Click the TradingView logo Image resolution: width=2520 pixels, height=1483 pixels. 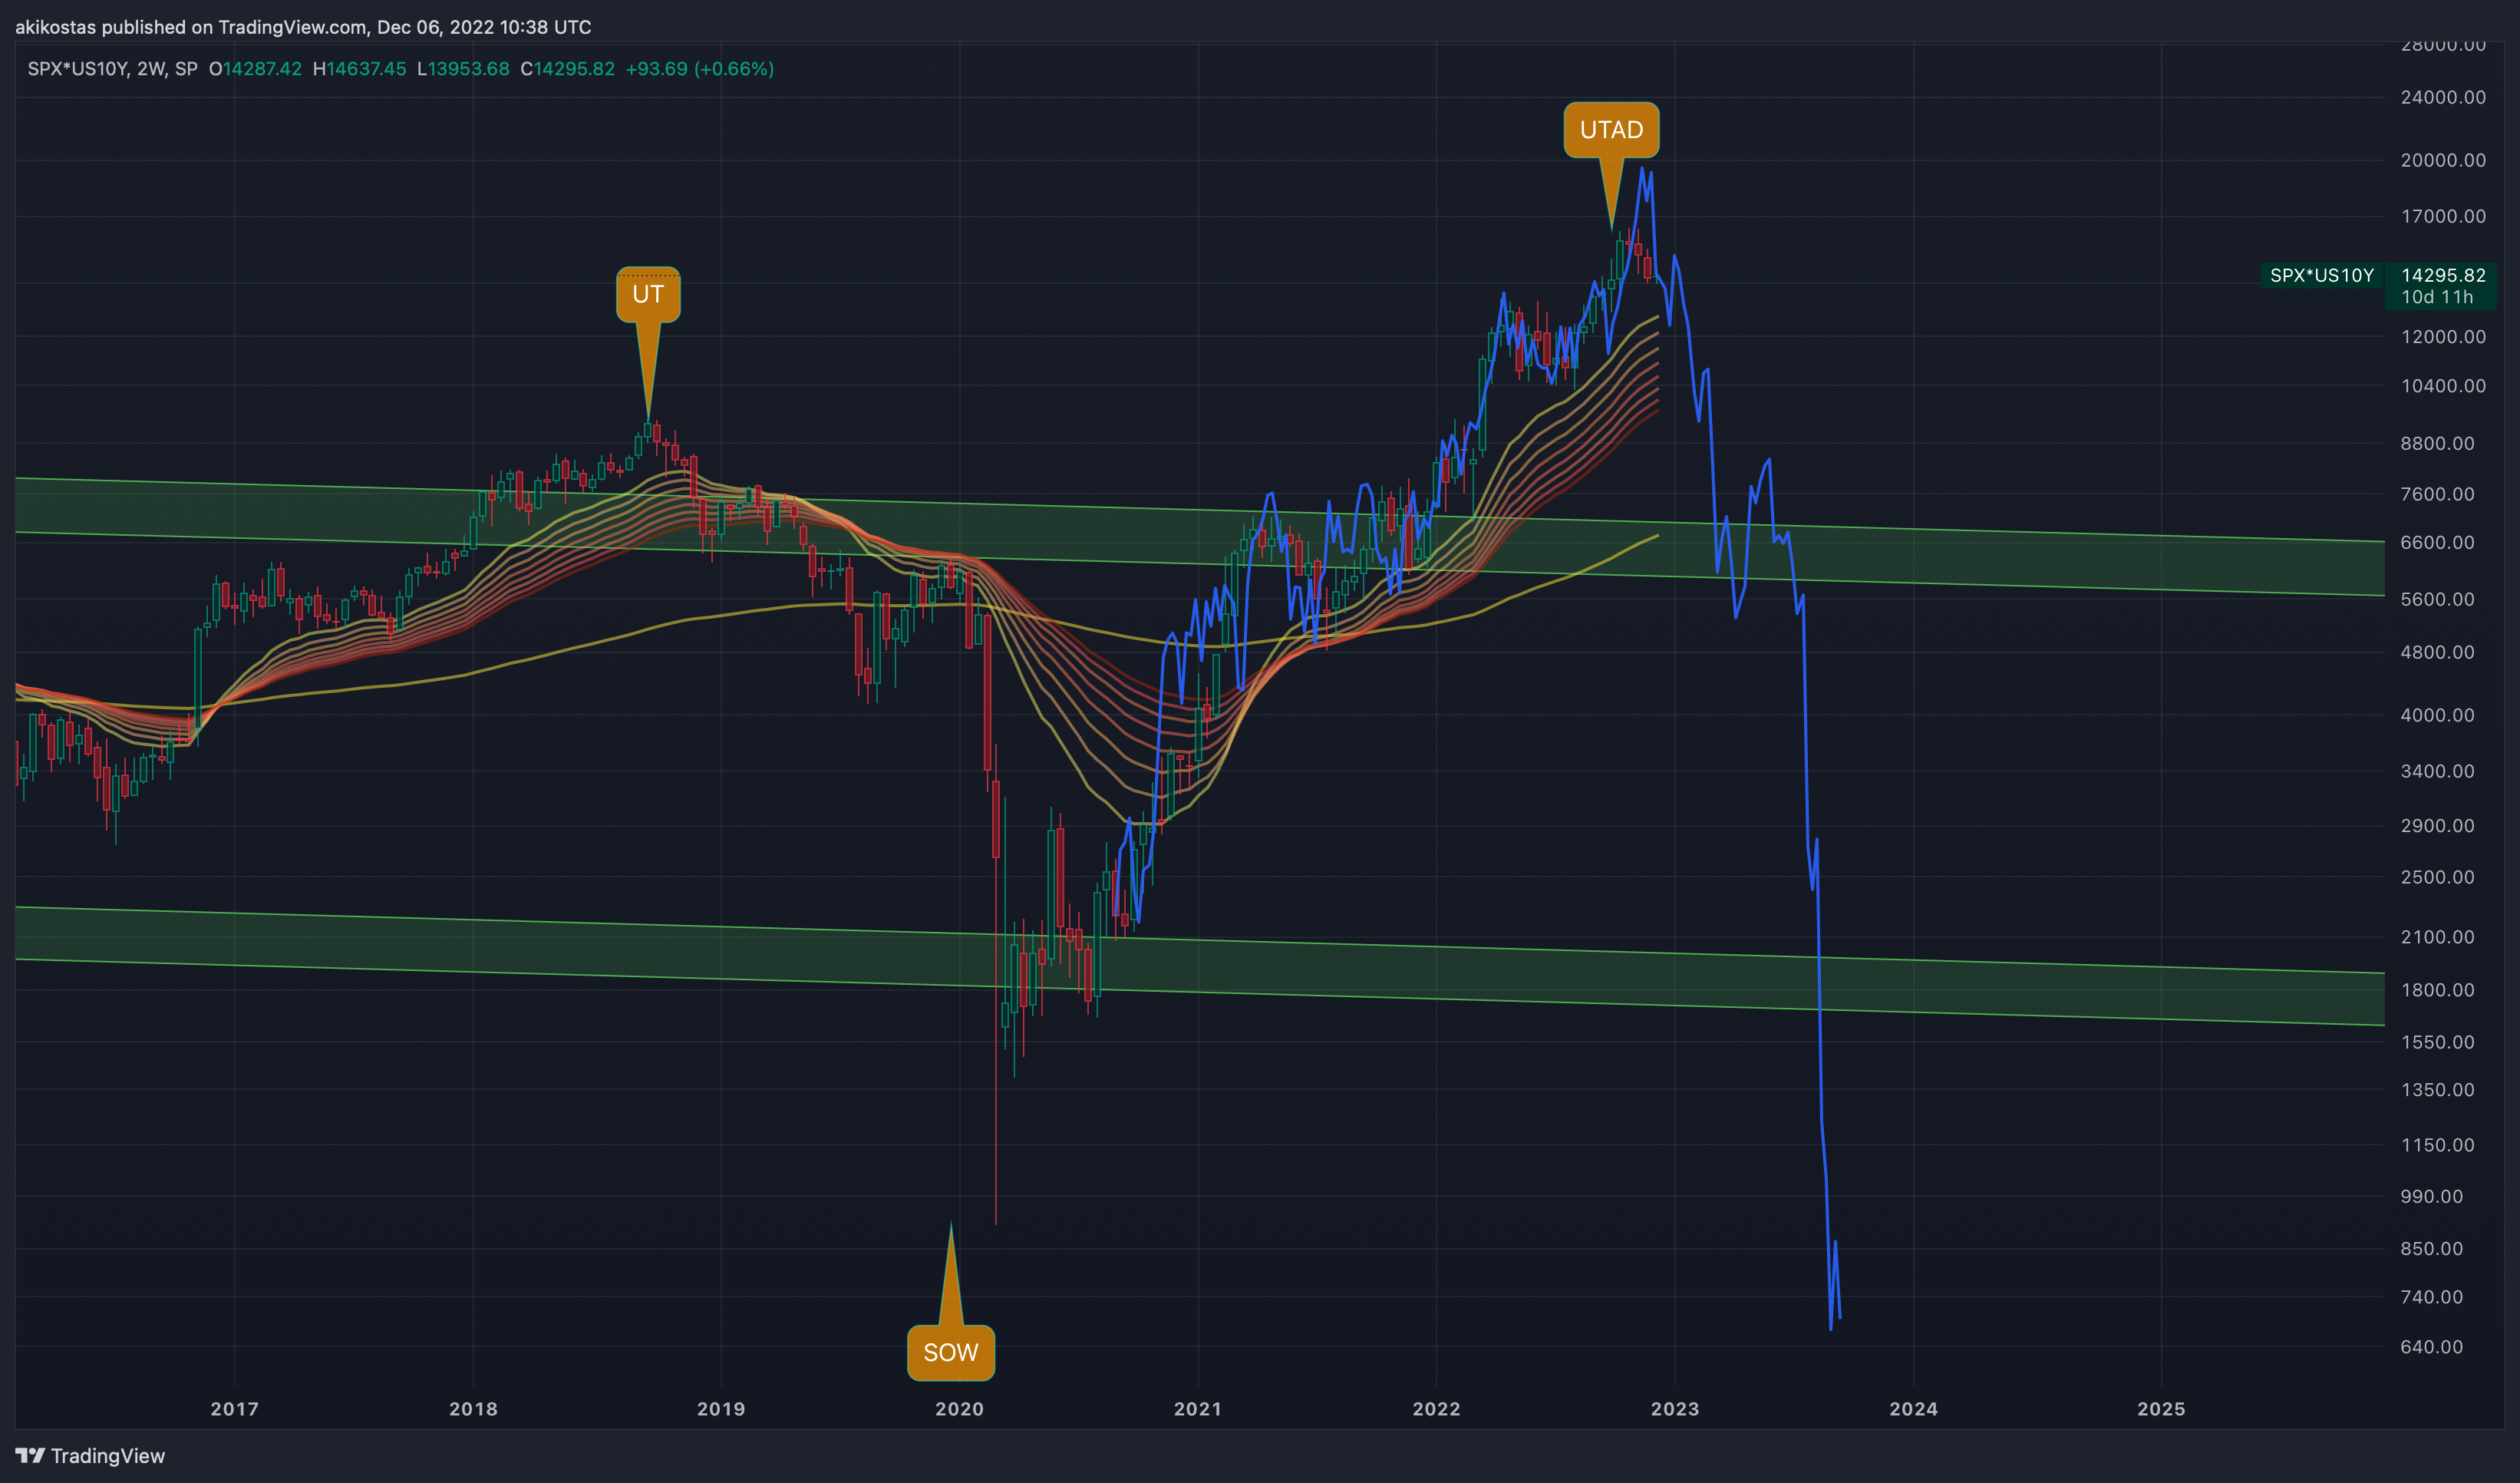[x=90, y=1456]
